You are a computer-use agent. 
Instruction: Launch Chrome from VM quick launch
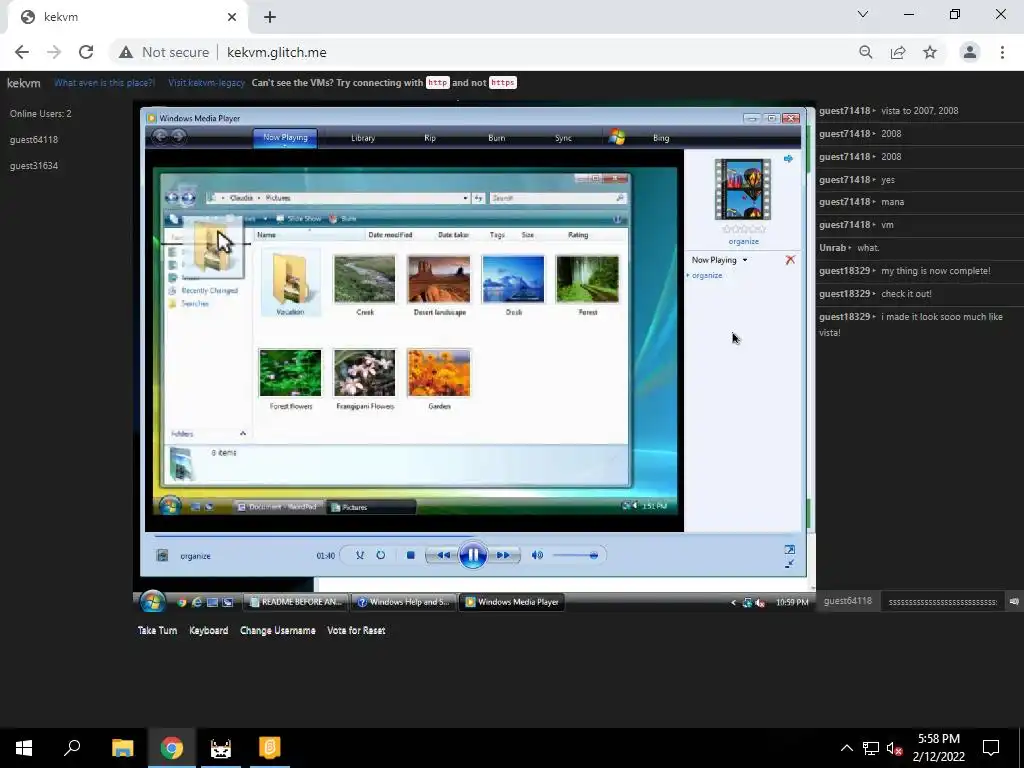(182, 602)
